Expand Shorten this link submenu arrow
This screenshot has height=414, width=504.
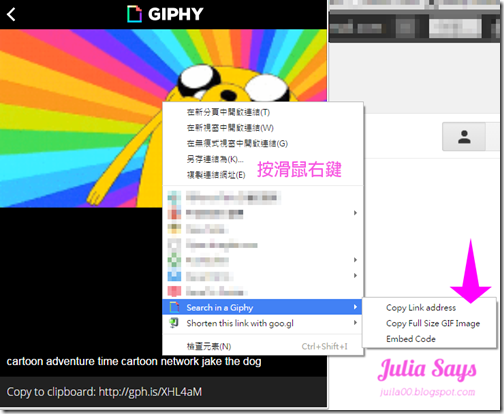click(355, 323)
